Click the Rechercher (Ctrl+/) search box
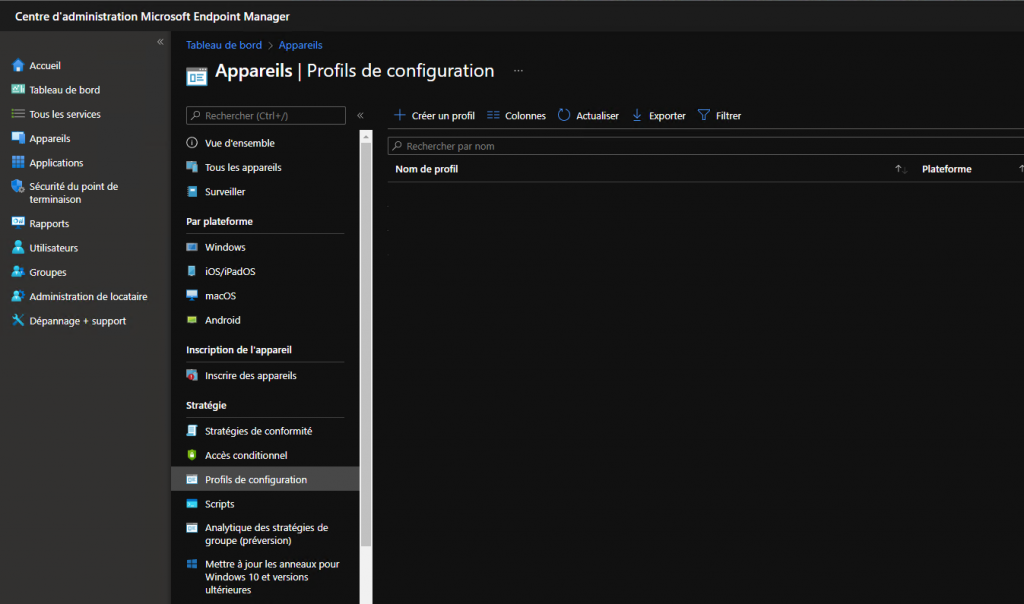The image size is (1024, 604). coord(266,116)
